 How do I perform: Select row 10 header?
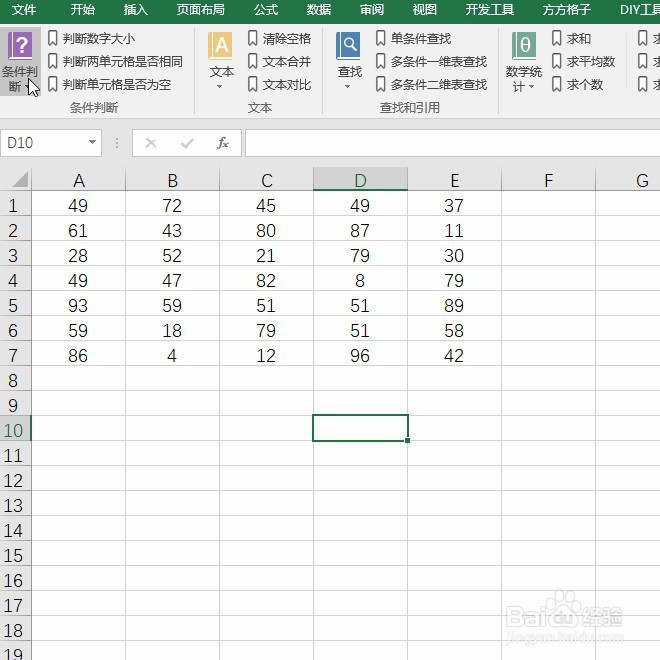pyautogui.click(x=16, y=430)
